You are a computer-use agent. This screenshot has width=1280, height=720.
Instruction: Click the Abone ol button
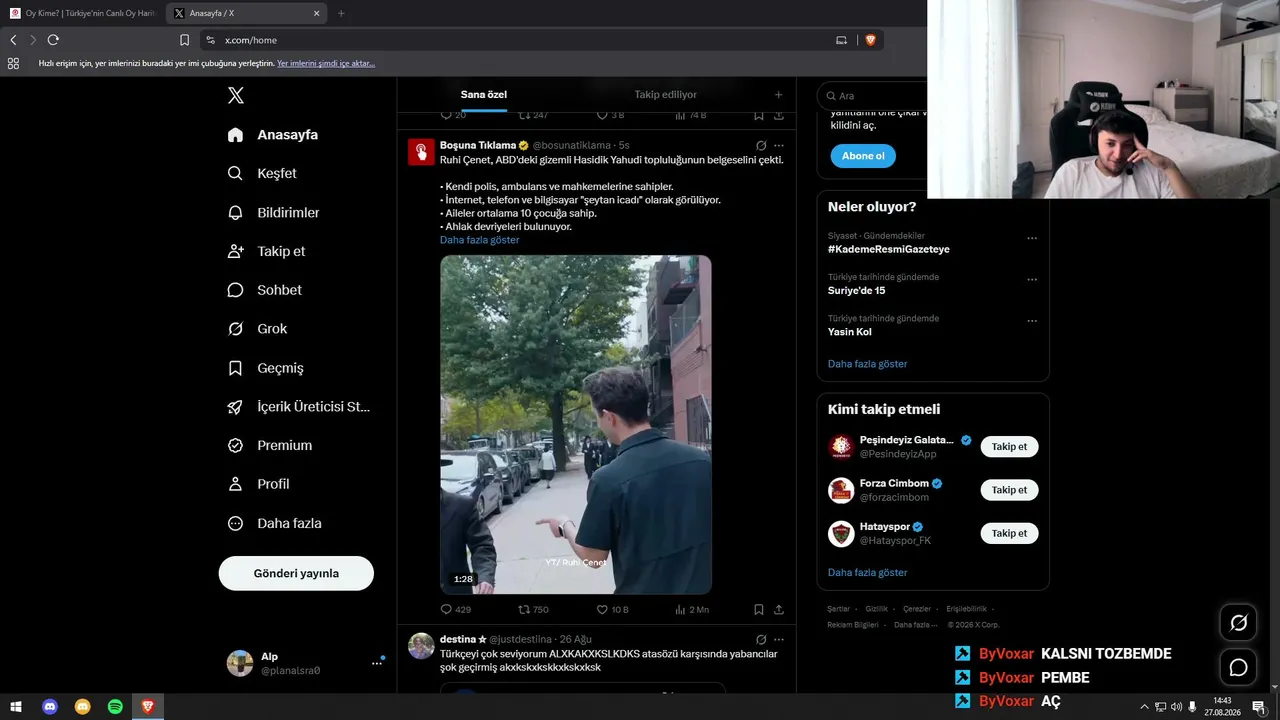(863, 156)
